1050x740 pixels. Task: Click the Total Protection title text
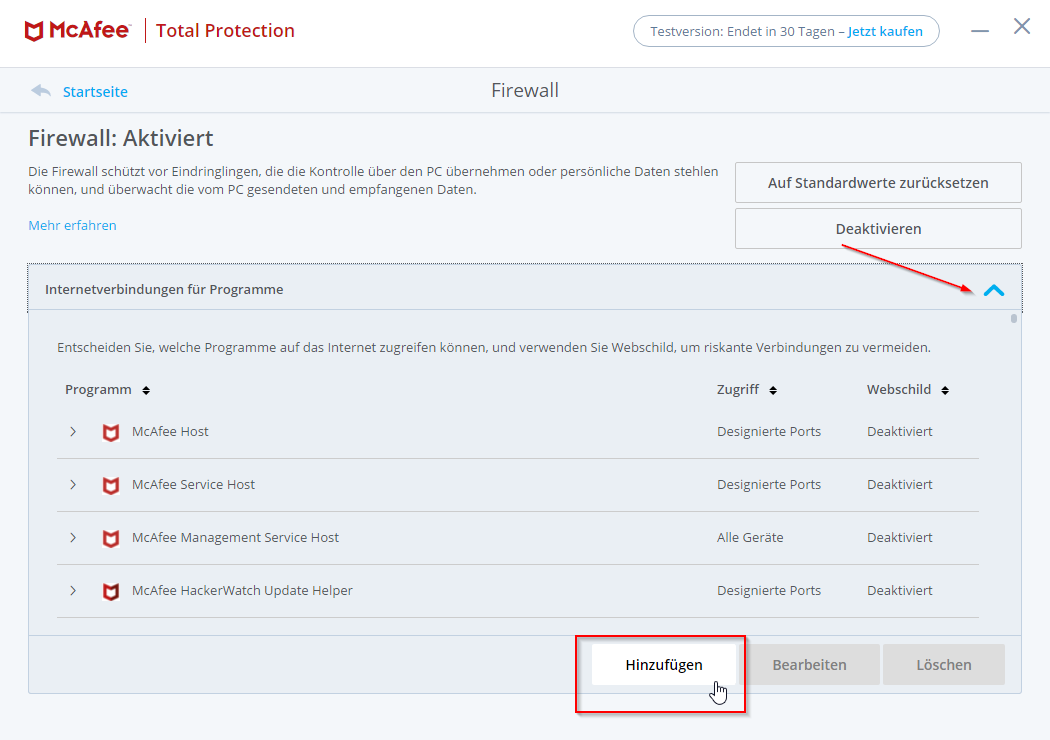pyautogui.click(x=225, y=31)
